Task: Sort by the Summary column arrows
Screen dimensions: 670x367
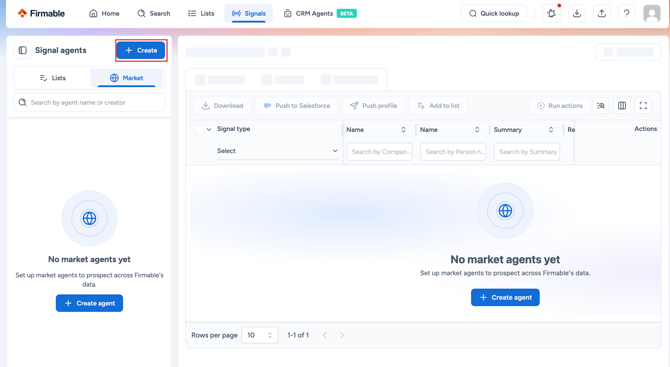Action: tap(551, 129)
